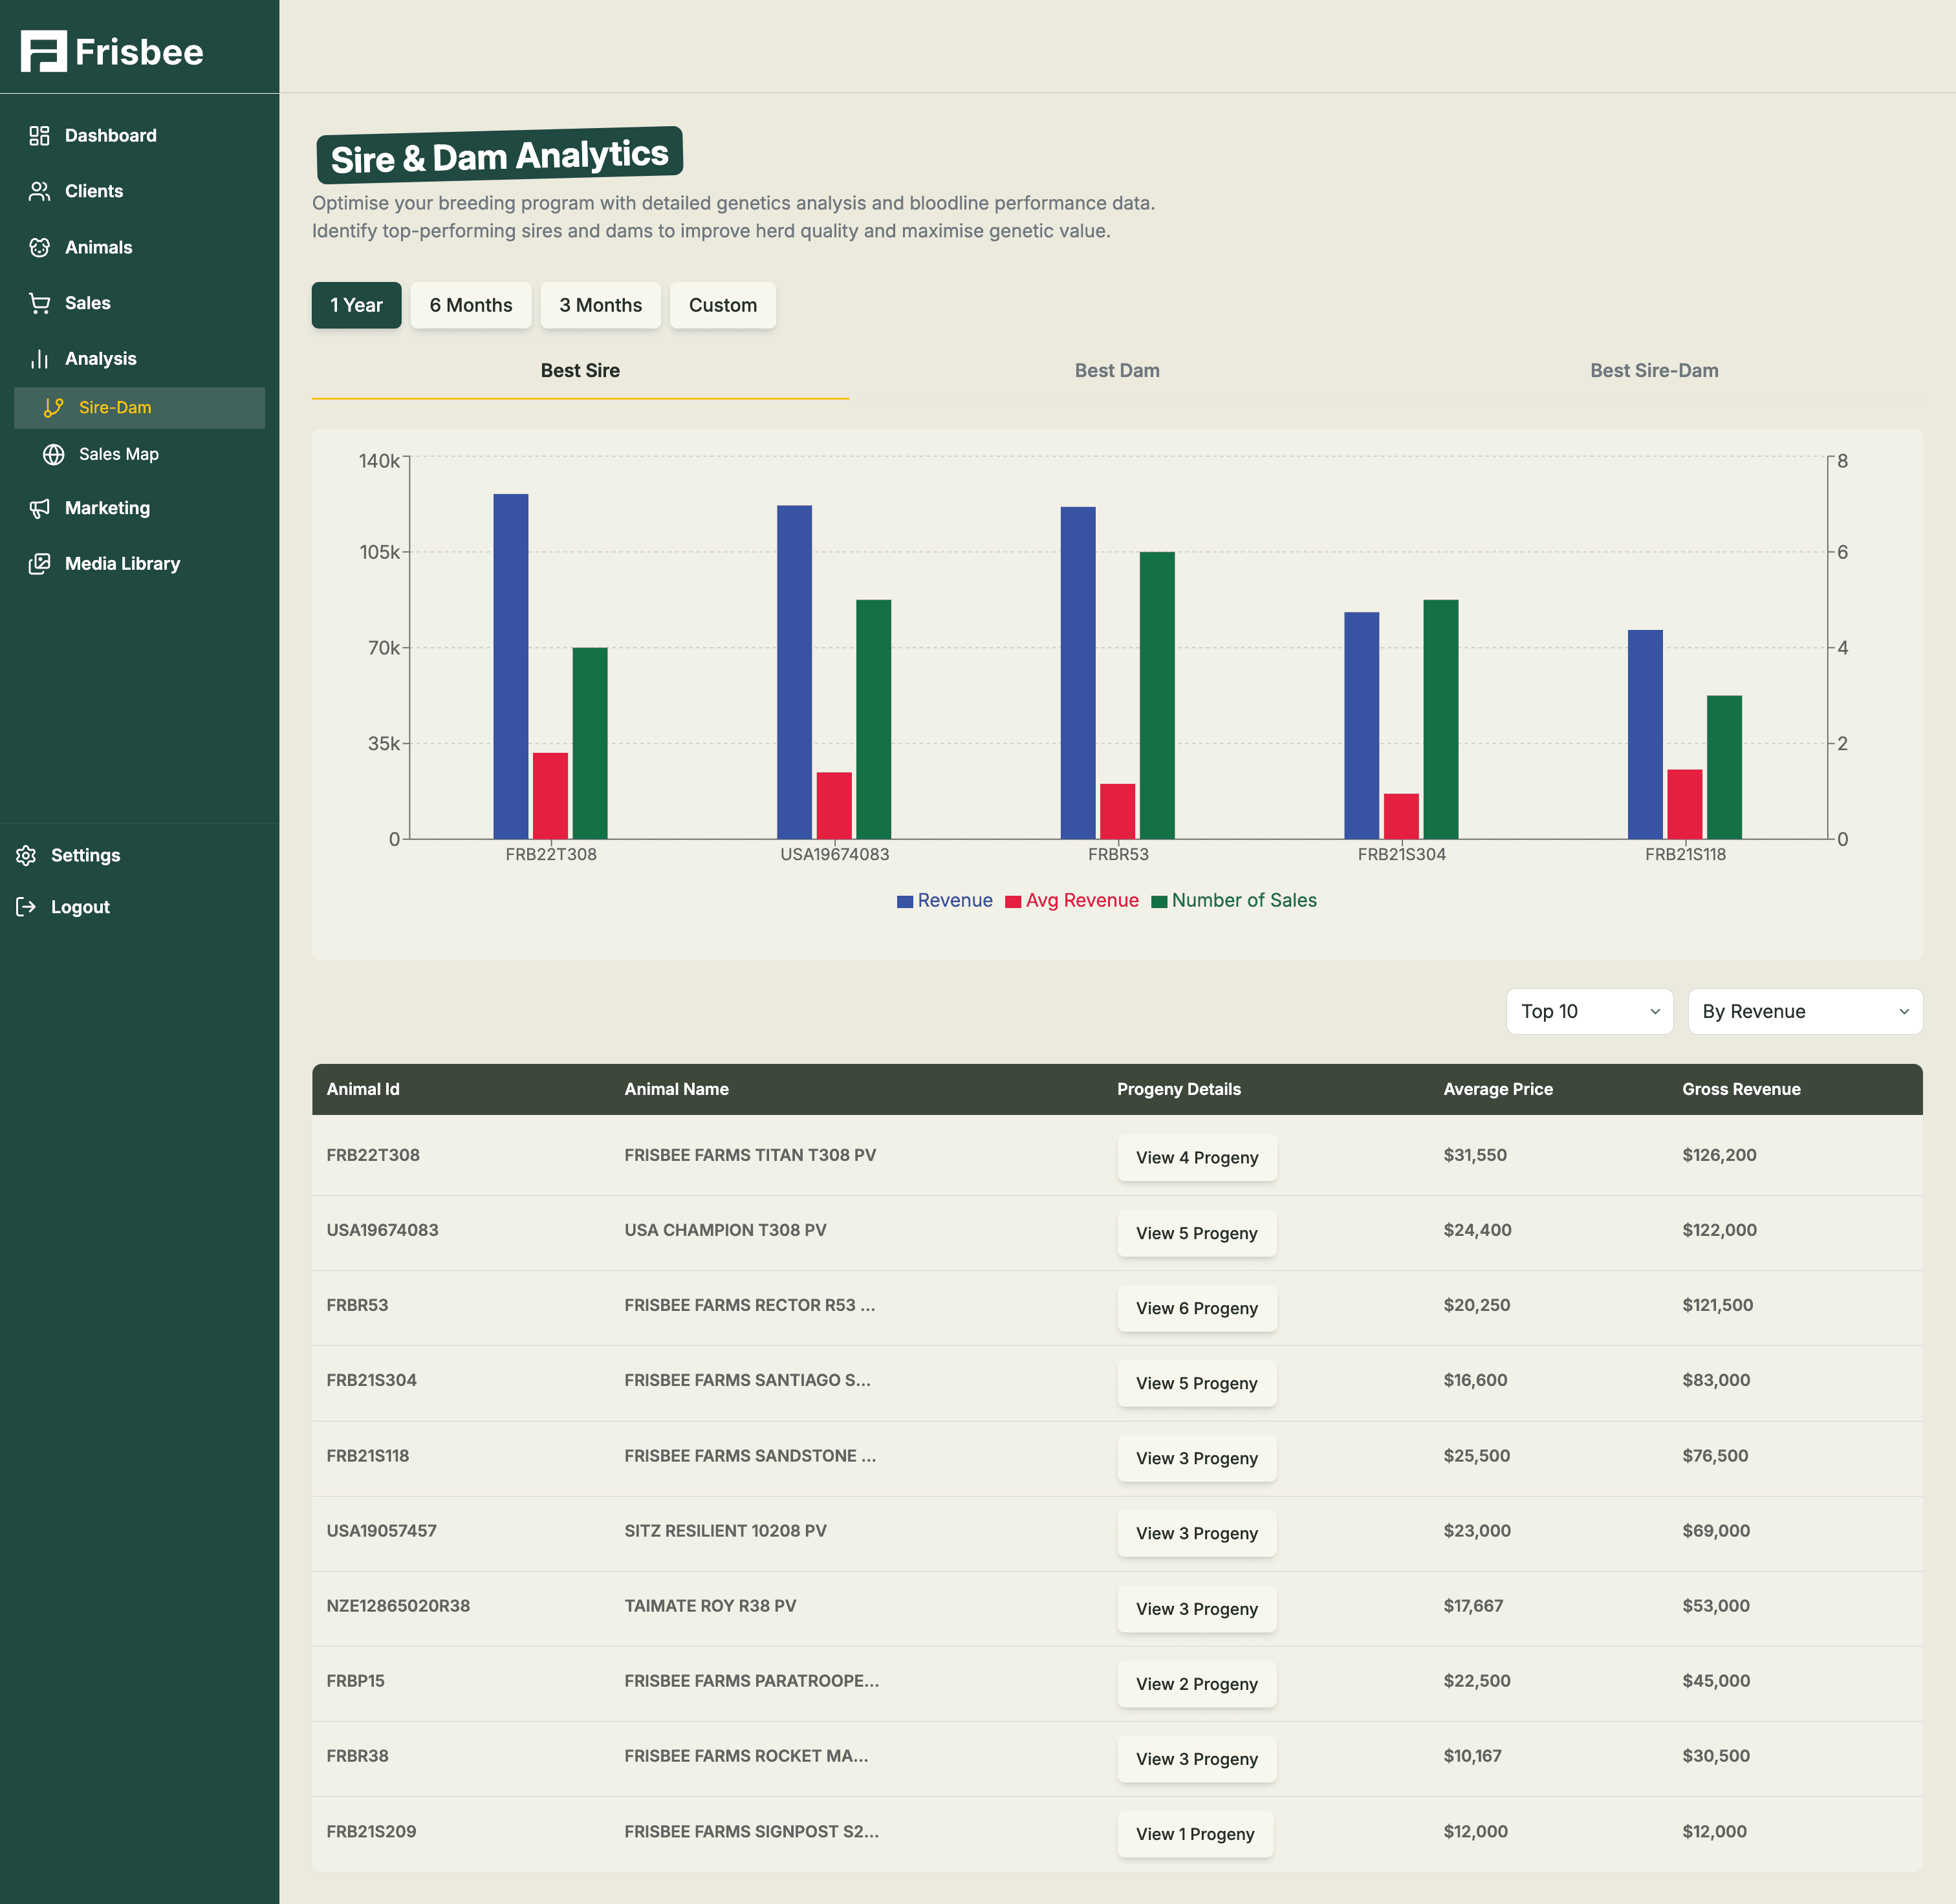The height and width of the screenshot is (1904, 1956).
Task: Open Marketing via the megaphone icon
Action: (40, 508)
